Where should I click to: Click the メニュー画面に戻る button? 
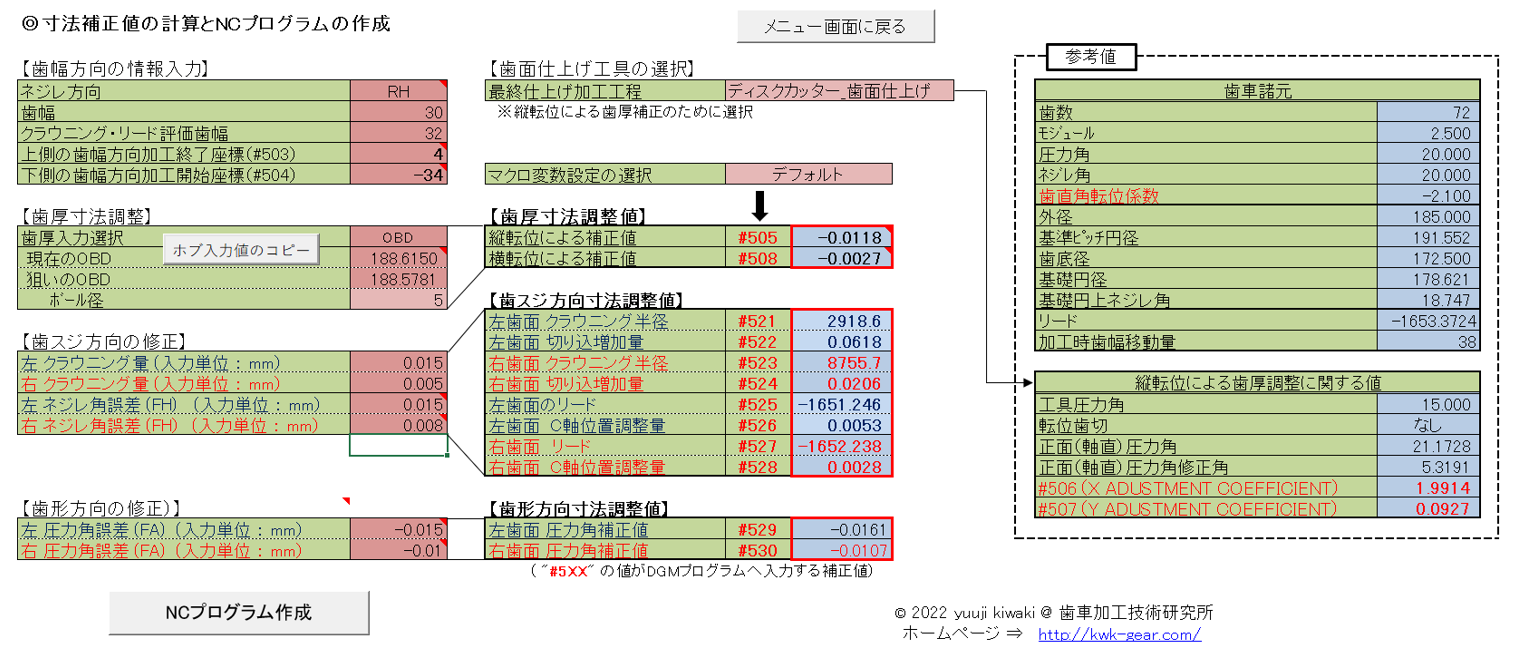835,27
